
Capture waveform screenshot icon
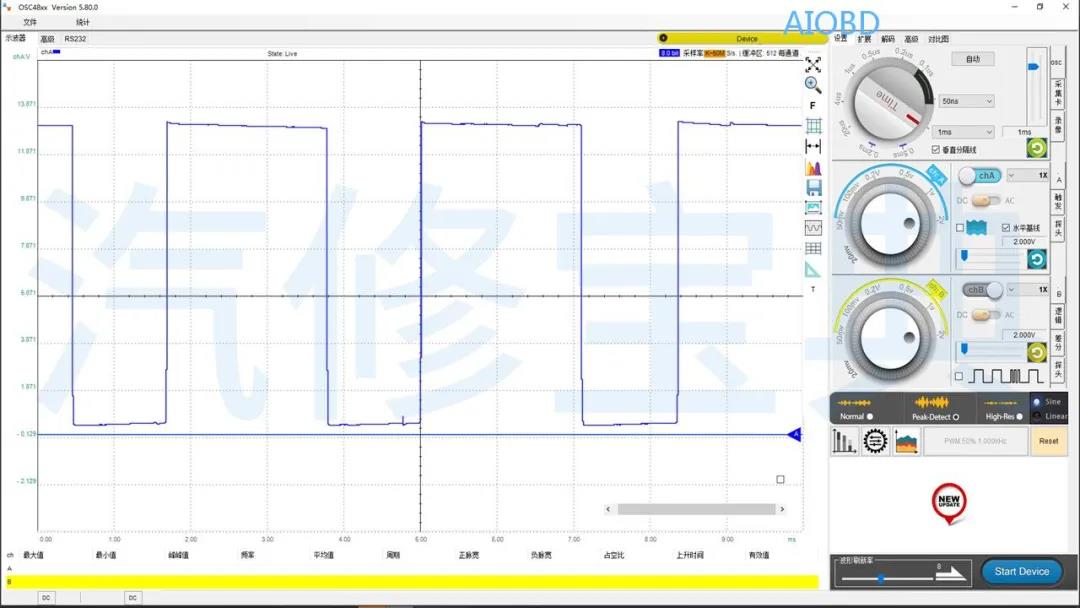pos(813,207)
